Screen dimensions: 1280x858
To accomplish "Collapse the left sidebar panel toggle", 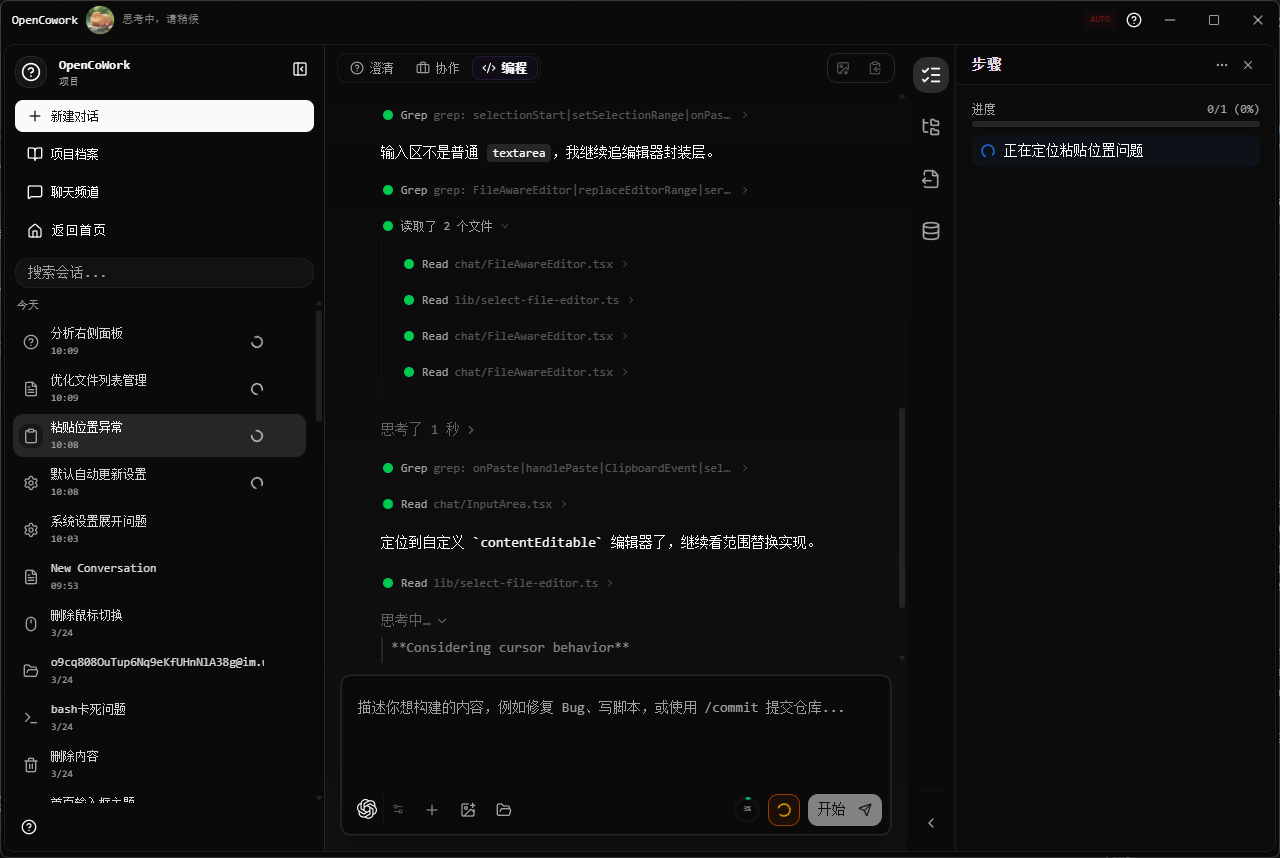I will click(299, 69).
